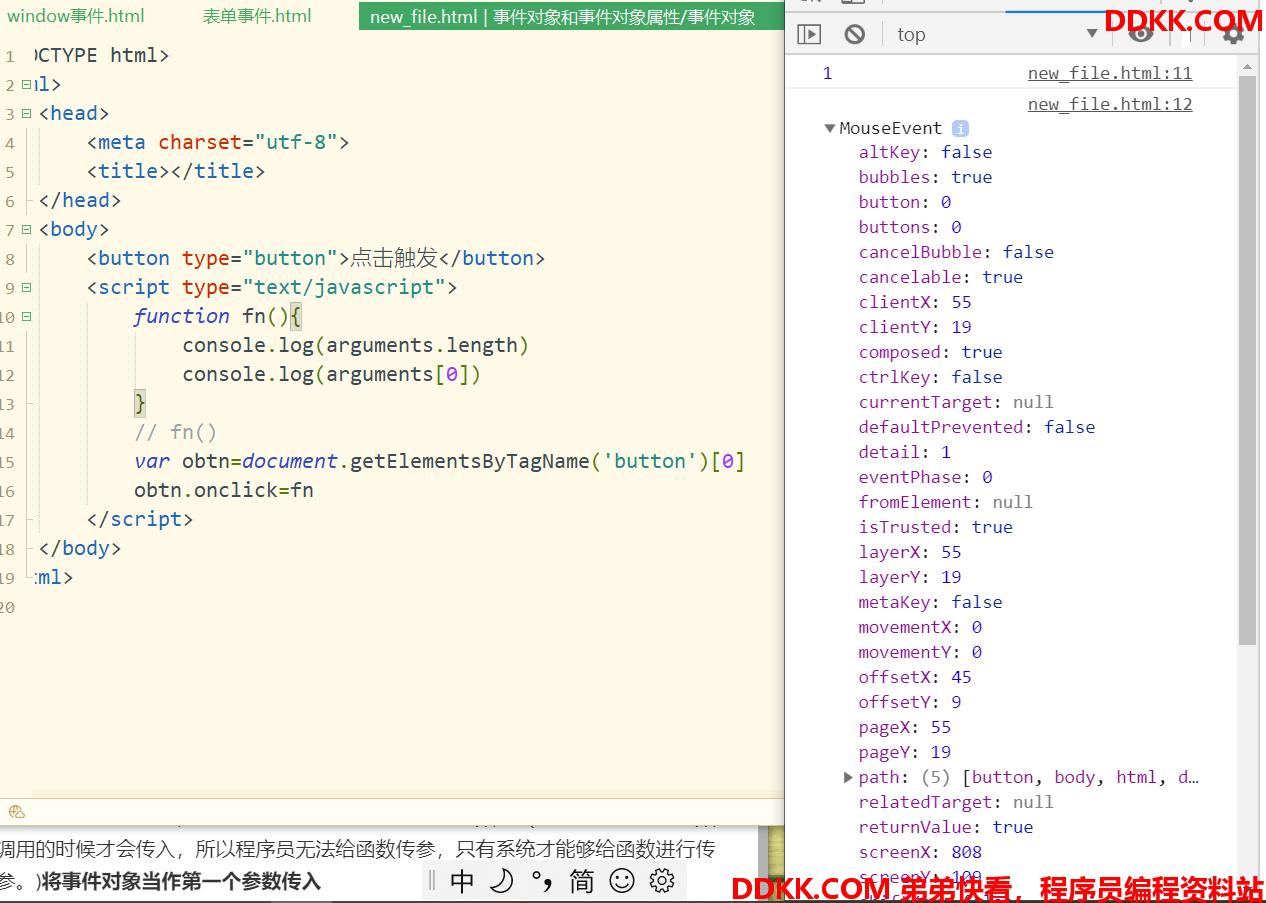Toggle the moon half-width mode in IME bar

pyautogui.click(x=501, y=881)
